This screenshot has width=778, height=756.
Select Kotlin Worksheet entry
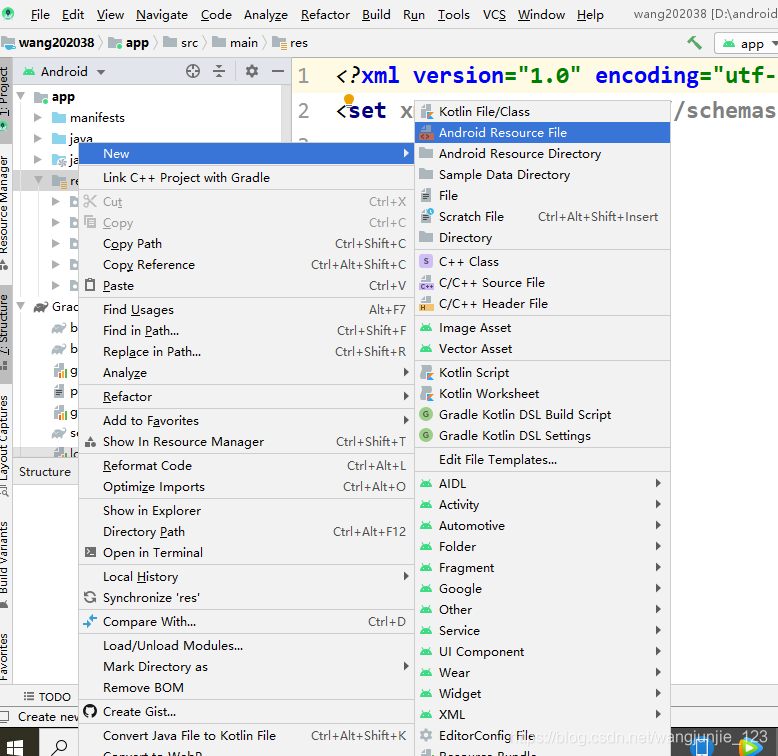tap(542, 394)
